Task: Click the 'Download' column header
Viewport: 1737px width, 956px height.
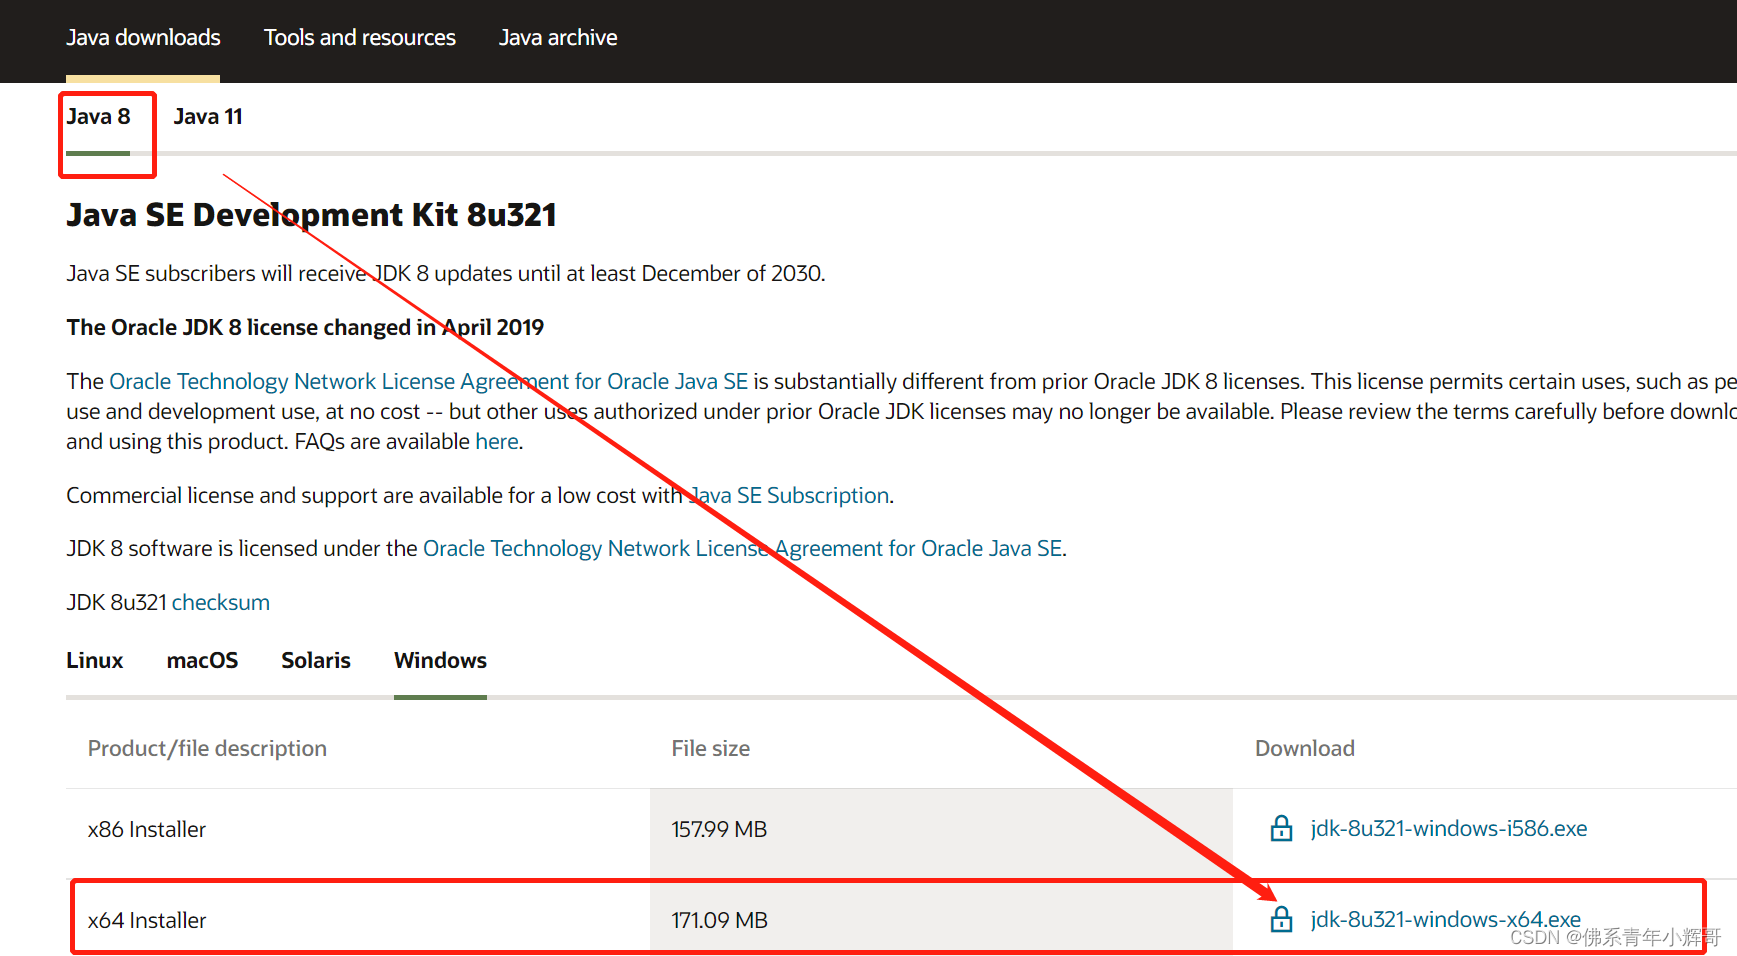Action: (1305, 749)
